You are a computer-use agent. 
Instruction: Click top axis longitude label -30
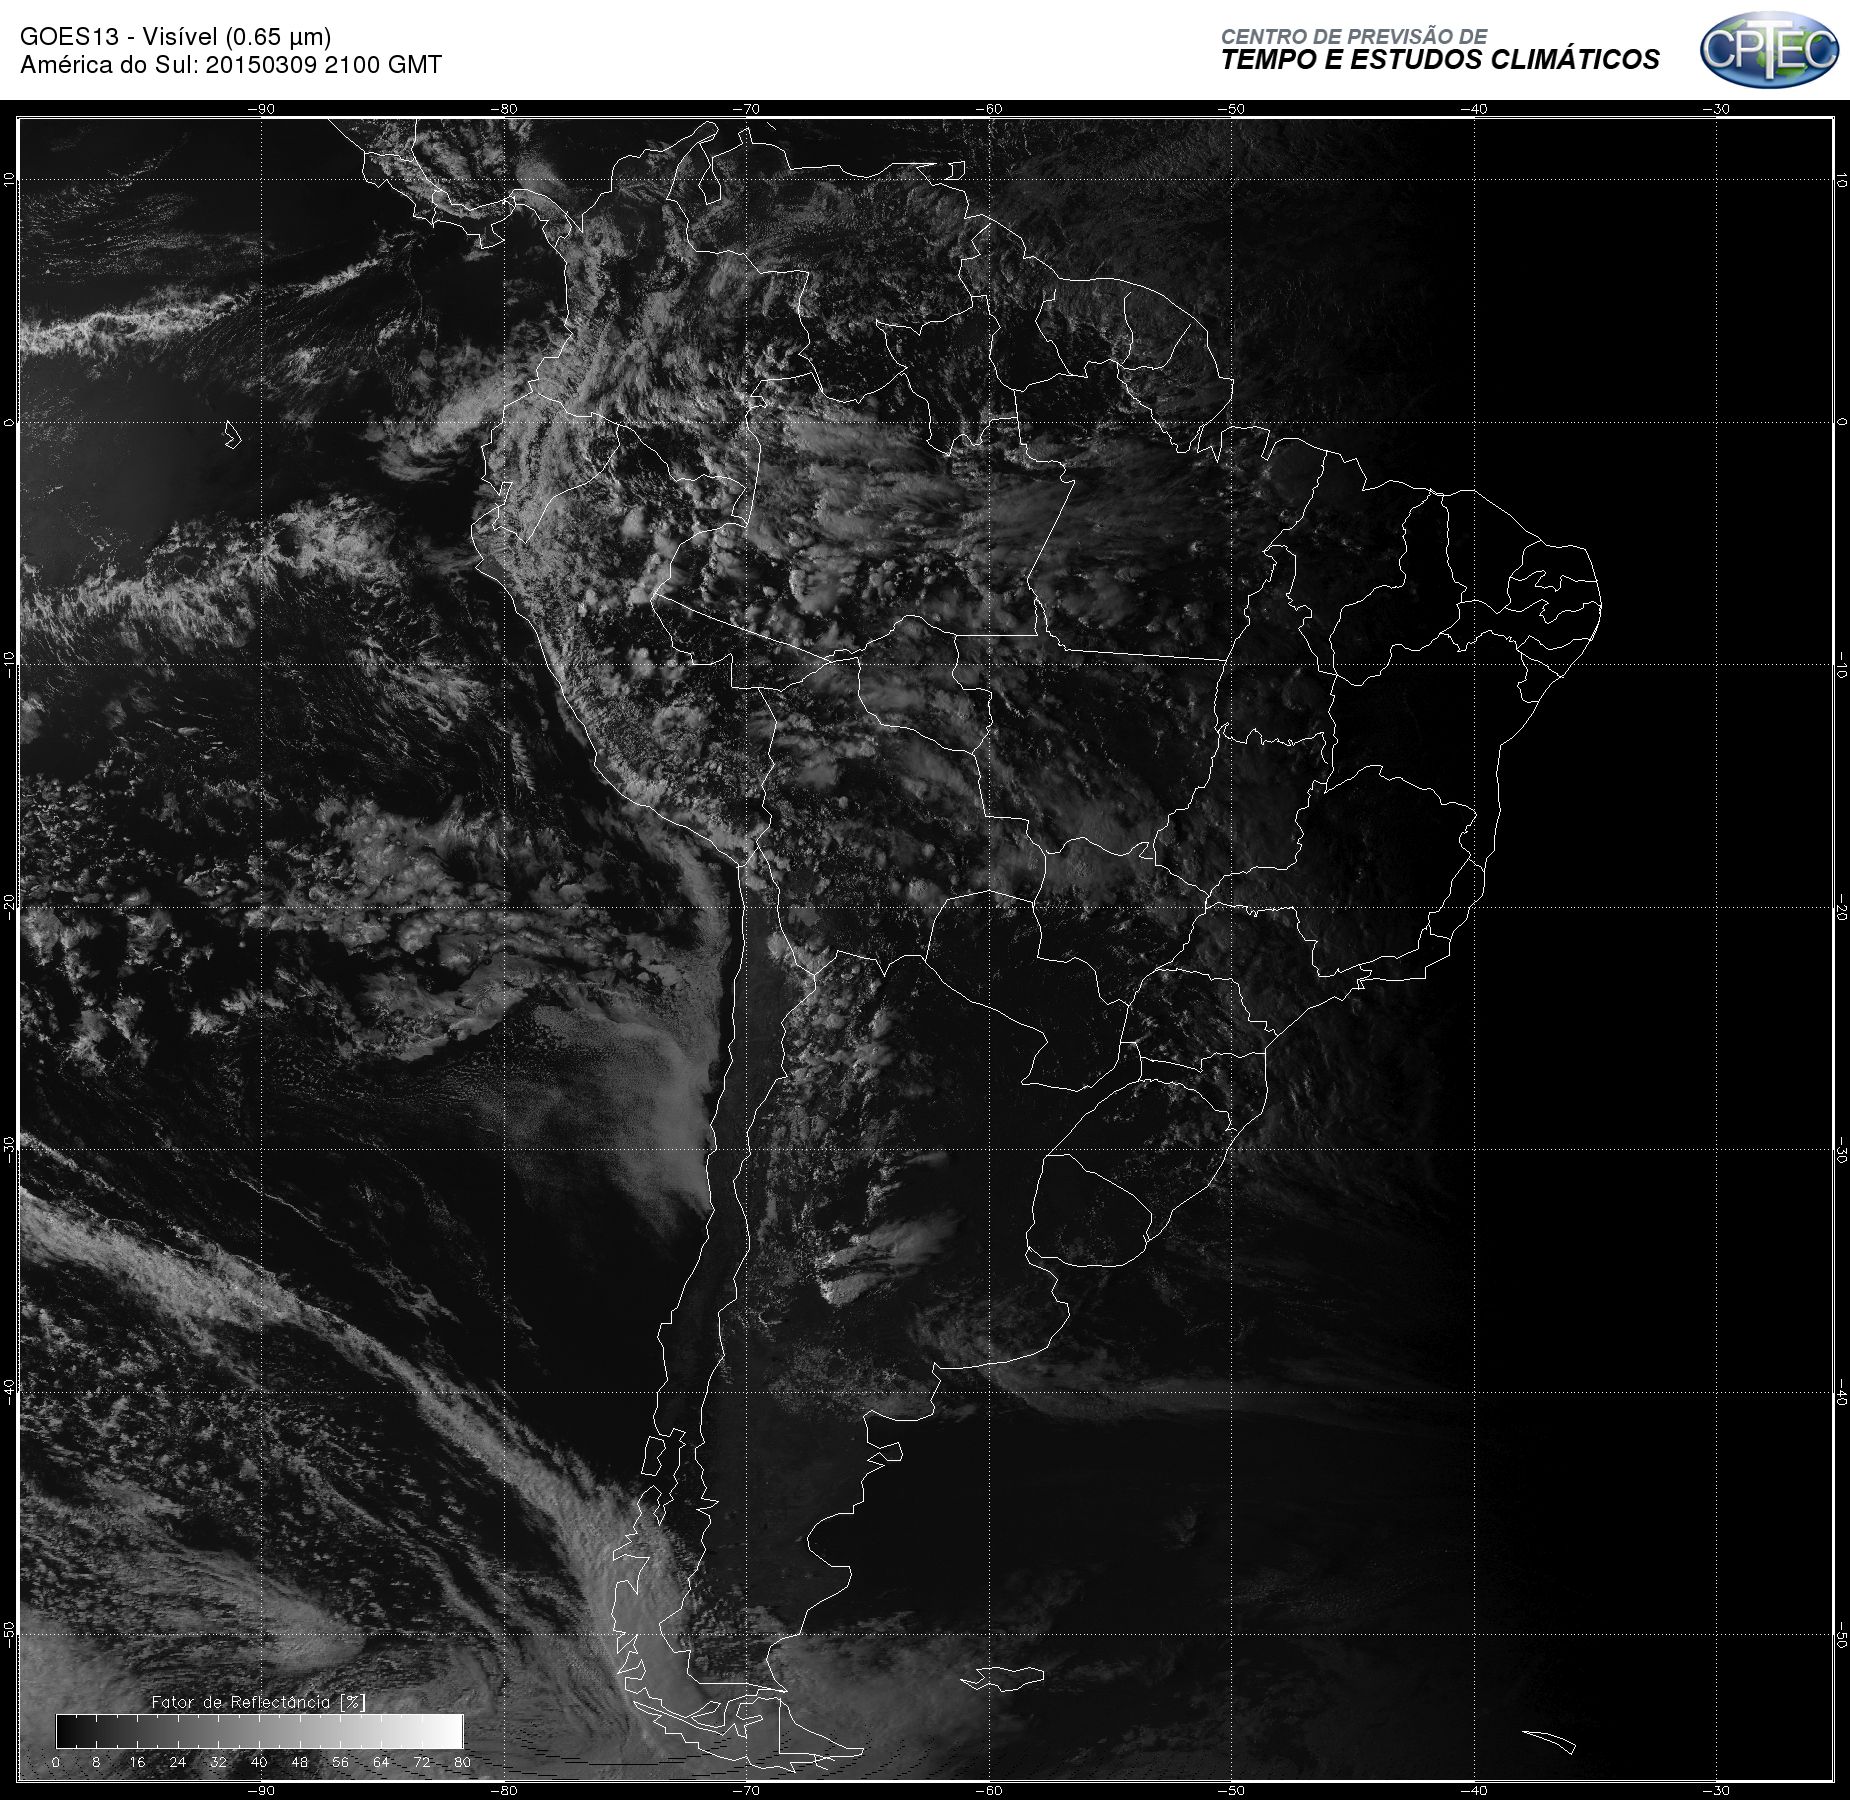[1716, 109]
